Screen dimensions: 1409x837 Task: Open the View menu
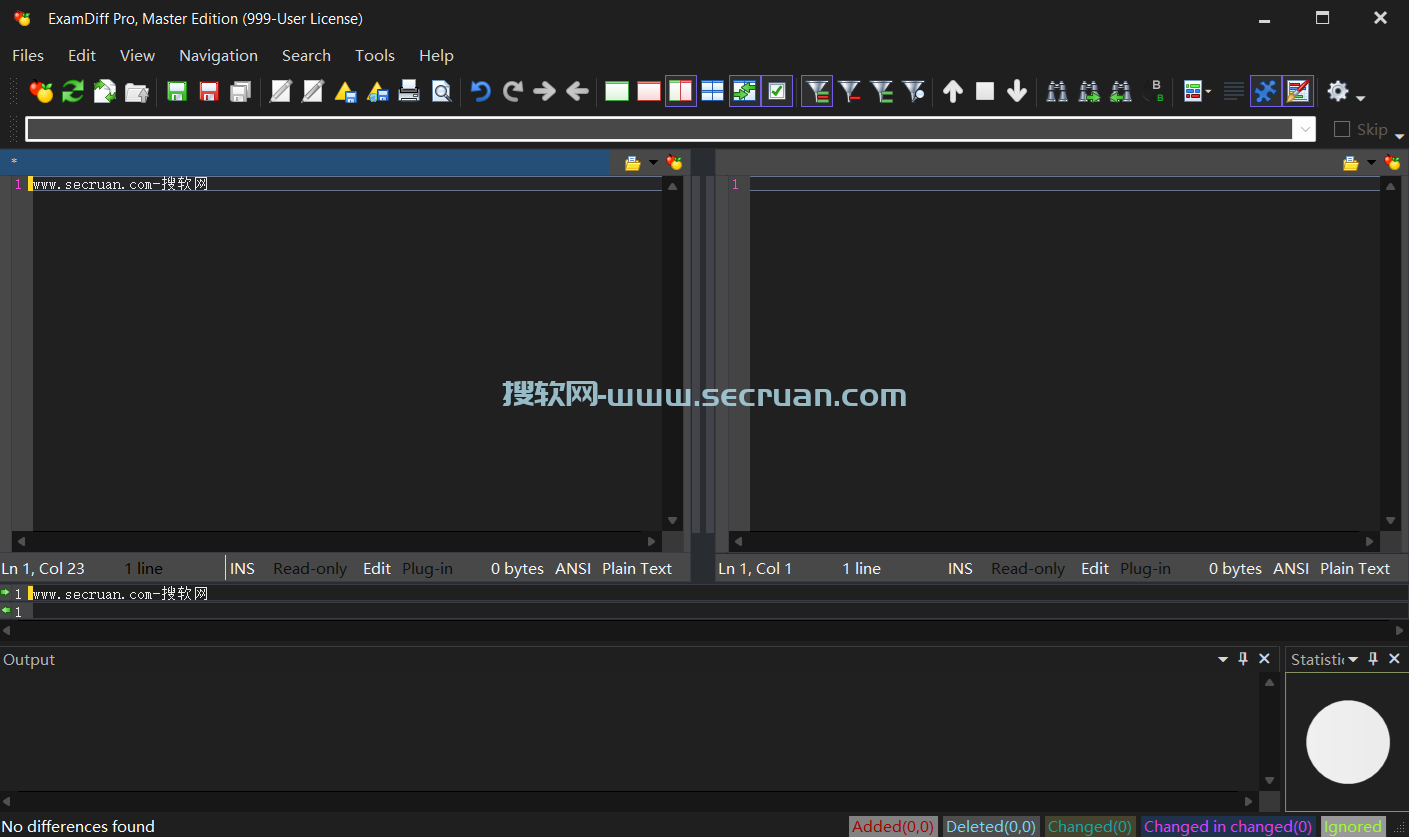pyautogui.click(x=137, y=55)
